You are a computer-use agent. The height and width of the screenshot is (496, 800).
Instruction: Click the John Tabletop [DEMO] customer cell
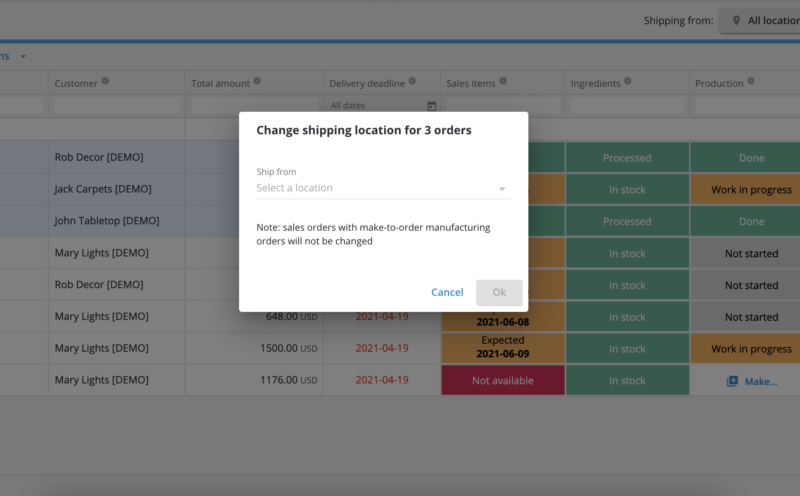pyautogui.click(x=116, y=220)
